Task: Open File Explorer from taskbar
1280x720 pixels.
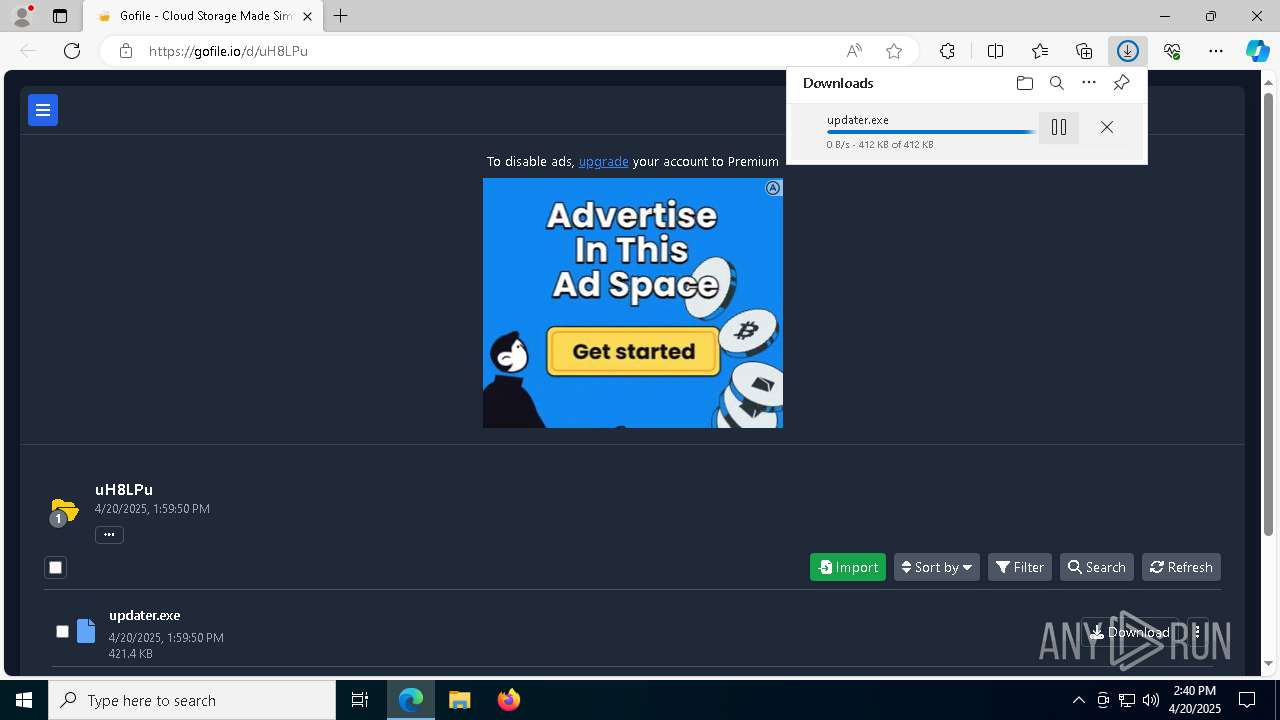Action: point(459,700)
